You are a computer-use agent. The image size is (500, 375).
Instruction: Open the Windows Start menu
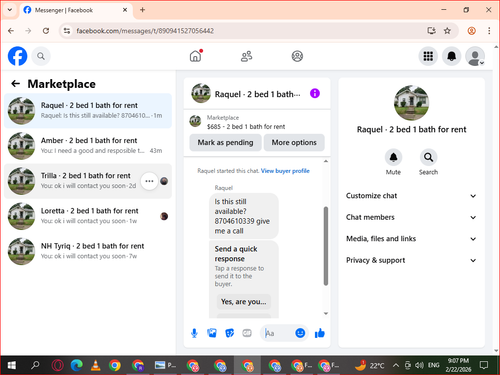click(12, 365)
